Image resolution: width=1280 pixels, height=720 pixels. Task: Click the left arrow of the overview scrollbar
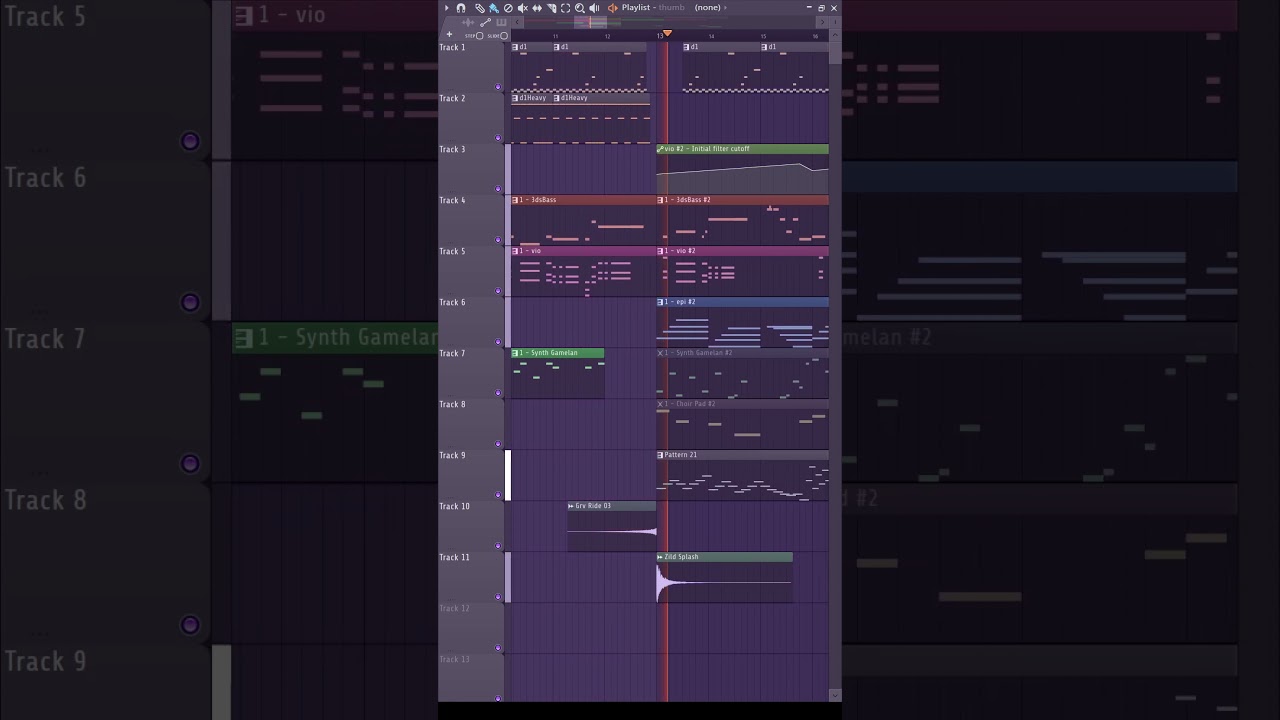pos(517,22)
